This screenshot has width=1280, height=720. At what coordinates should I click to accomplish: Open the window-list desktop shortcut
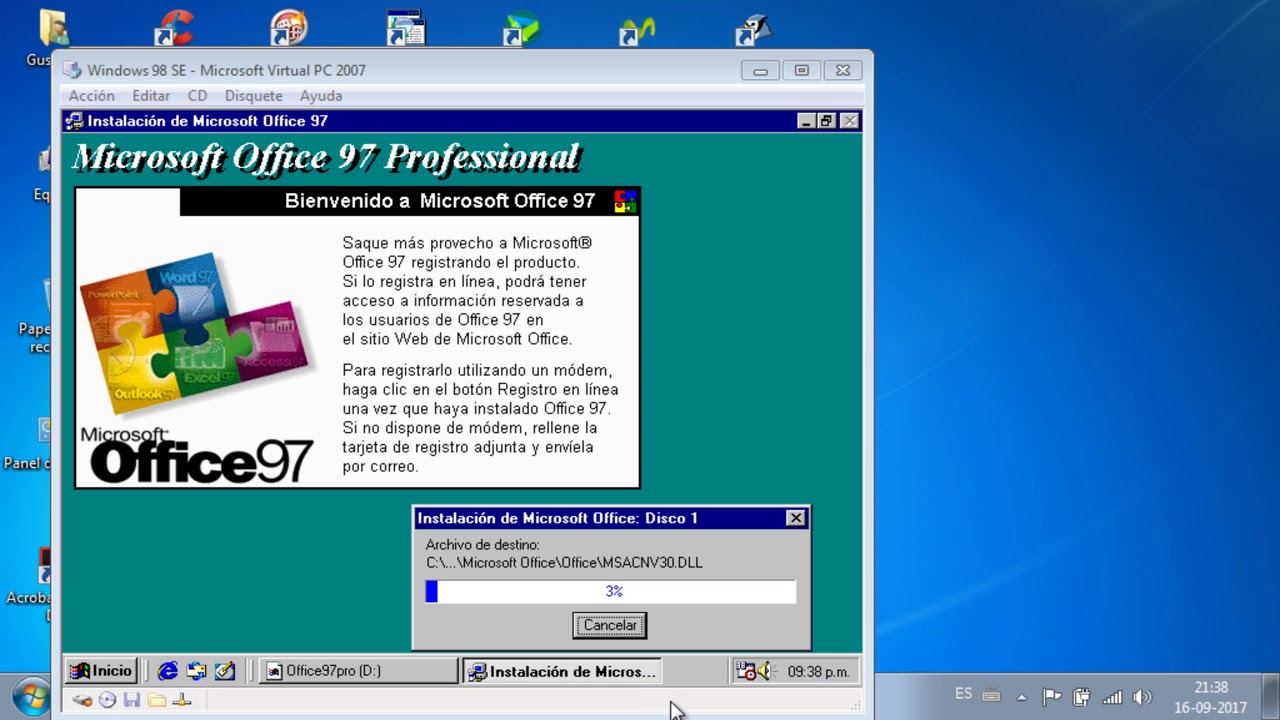405,27
